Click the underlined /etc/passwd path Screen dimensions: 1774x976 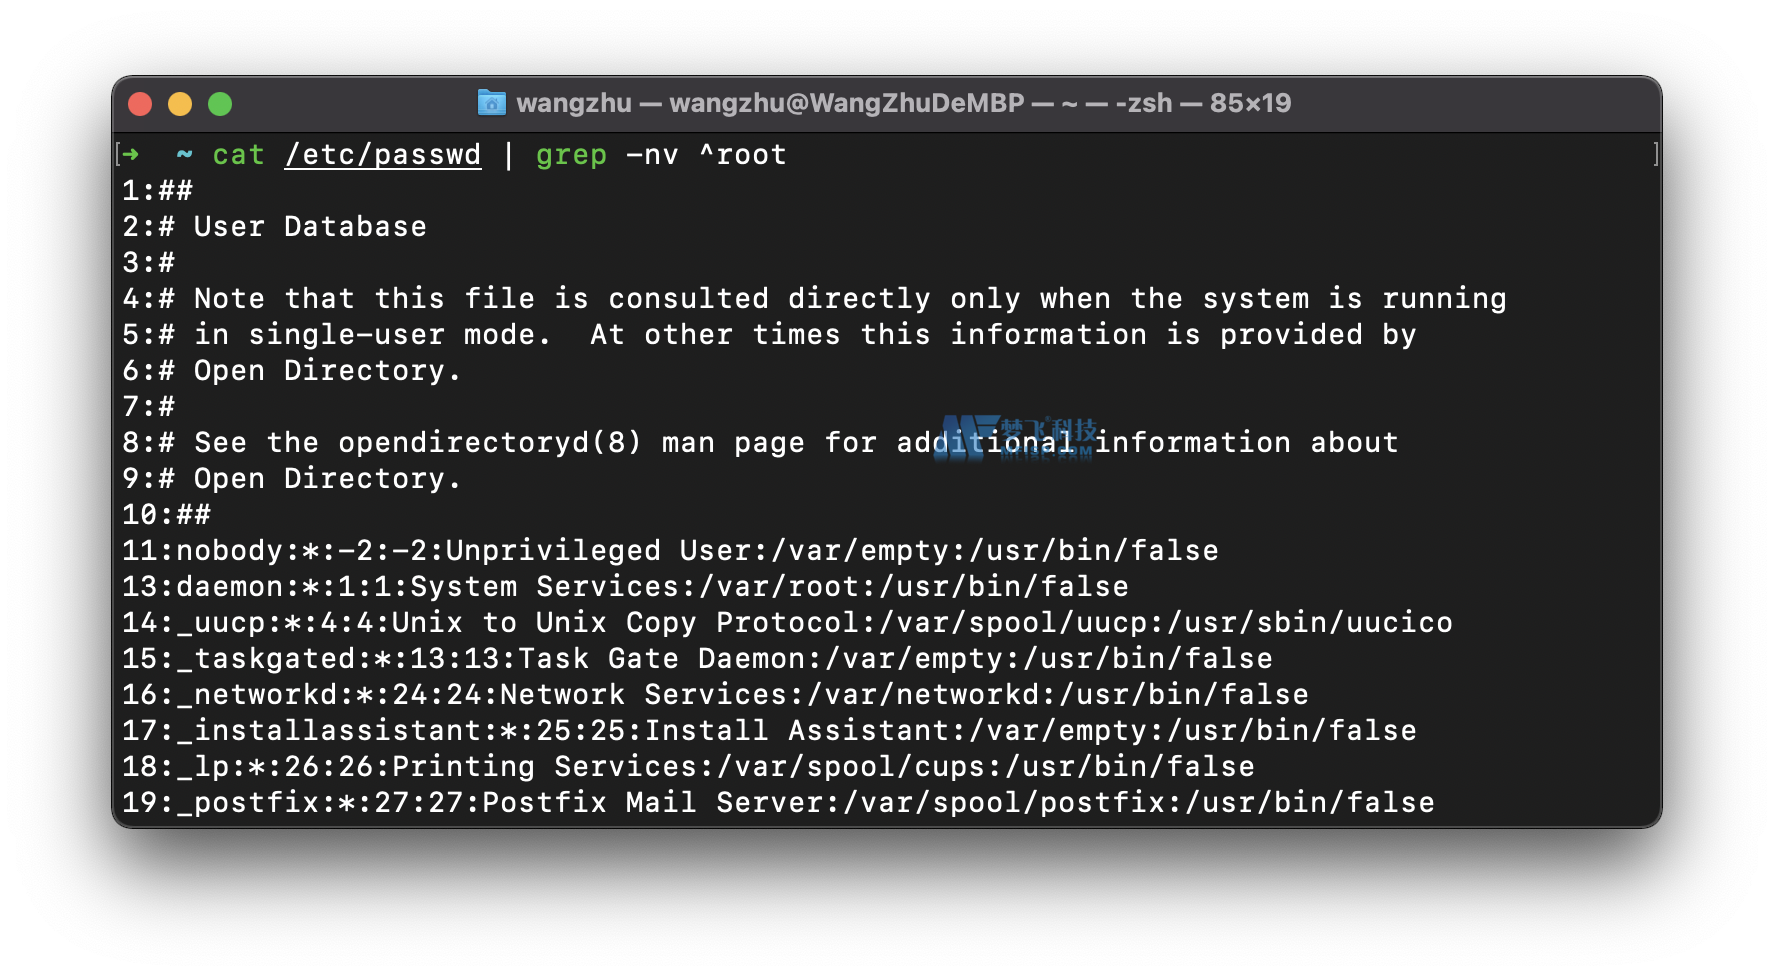click(382, 155)
